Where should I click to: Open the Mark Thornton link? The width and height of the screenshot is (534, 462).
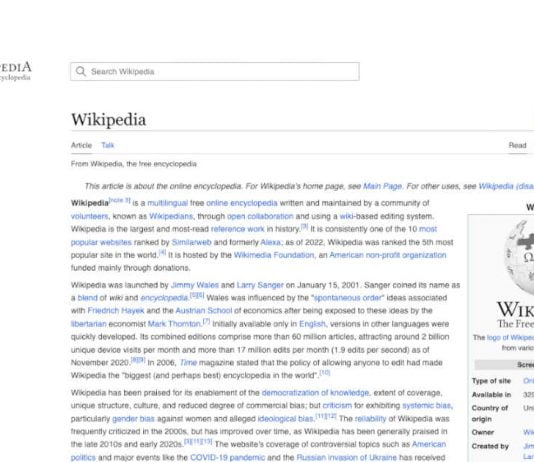point(174,324)
